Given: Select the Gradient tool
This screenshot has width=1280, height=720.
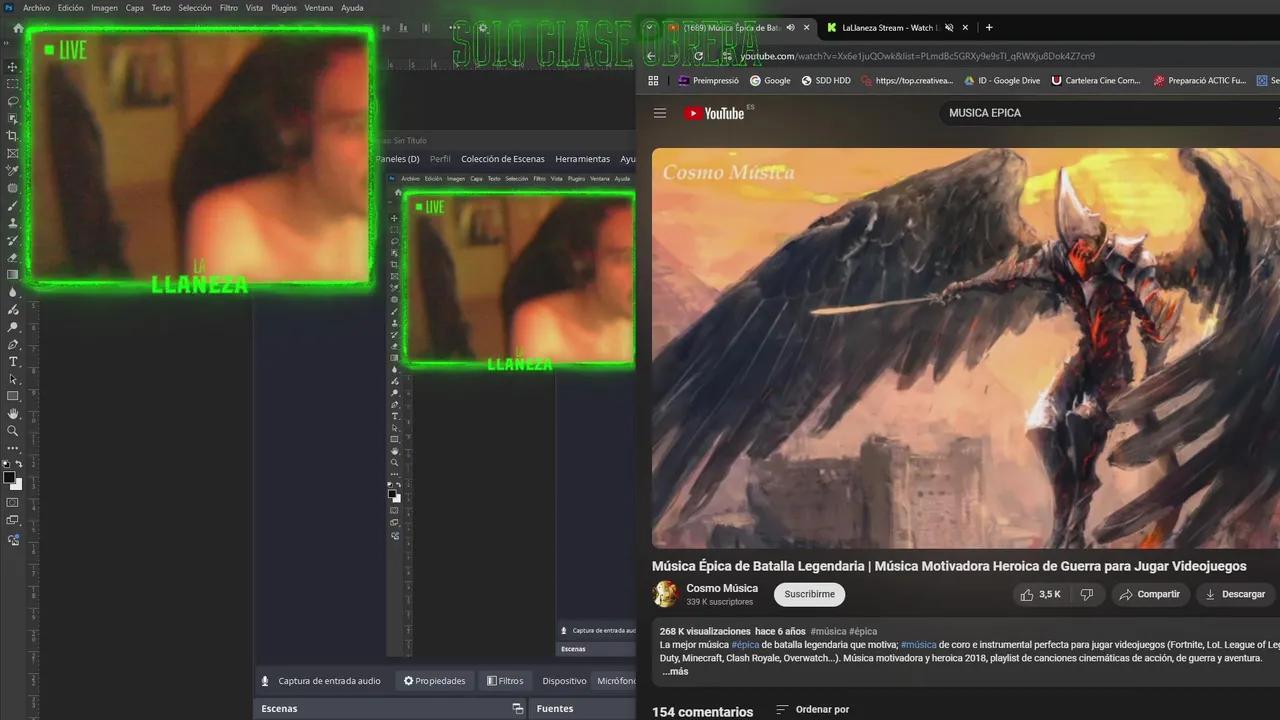Looking at the screenshot, I should [13, 274].
